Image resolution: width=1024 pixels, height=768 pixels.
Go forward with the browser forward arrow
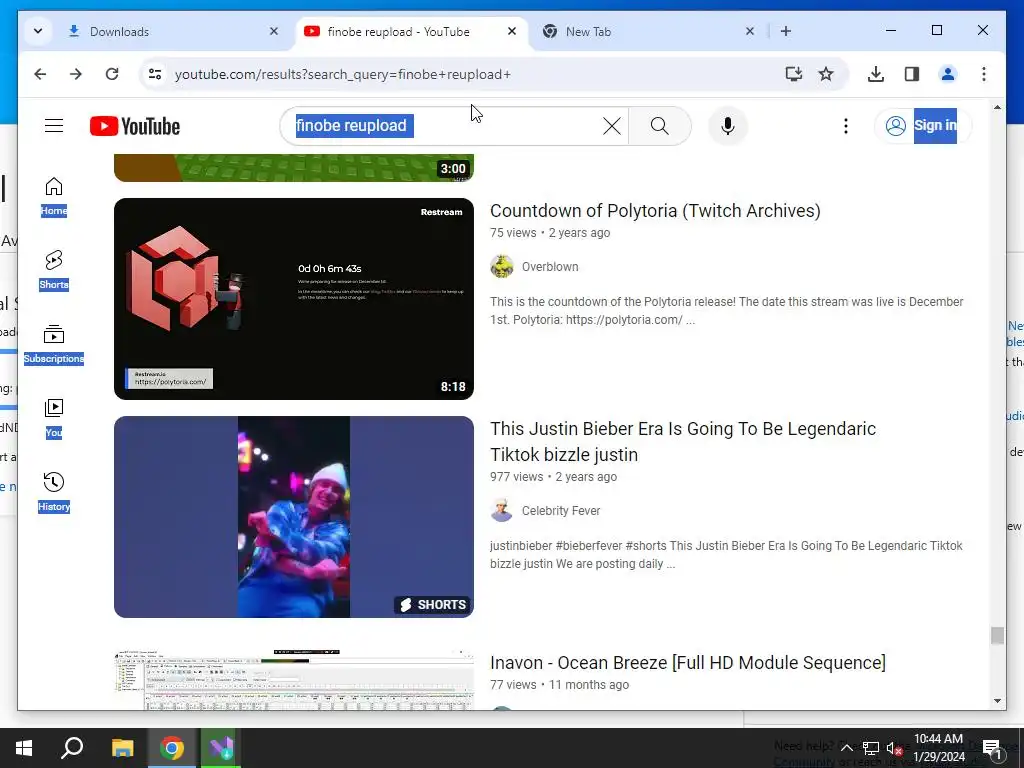point(76,74)
